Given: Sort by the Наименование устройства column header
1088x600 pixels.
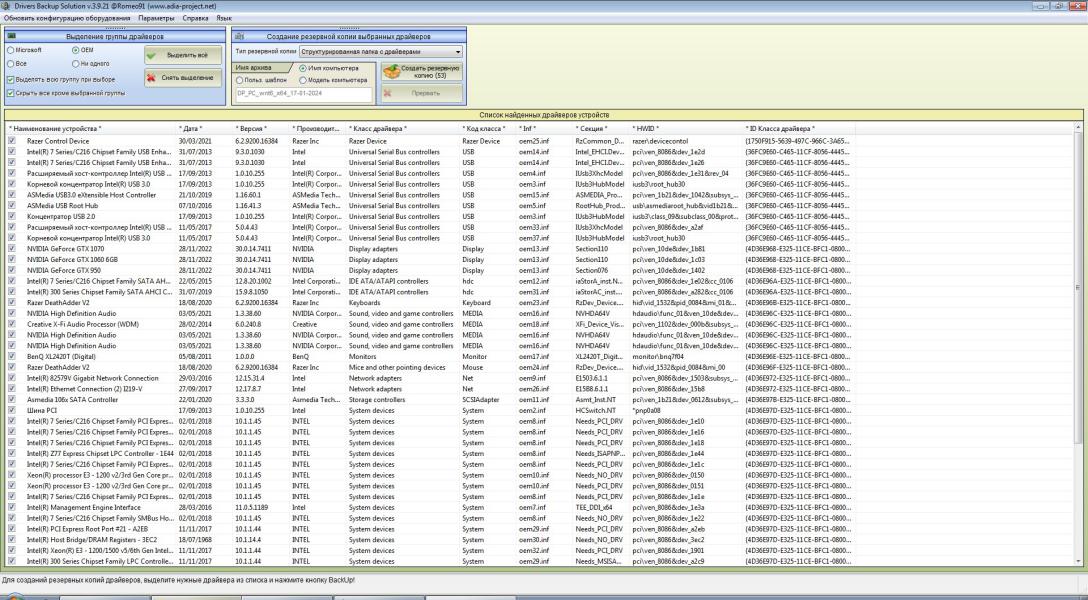Looking at the screenshot, I should tap(91, 129).
